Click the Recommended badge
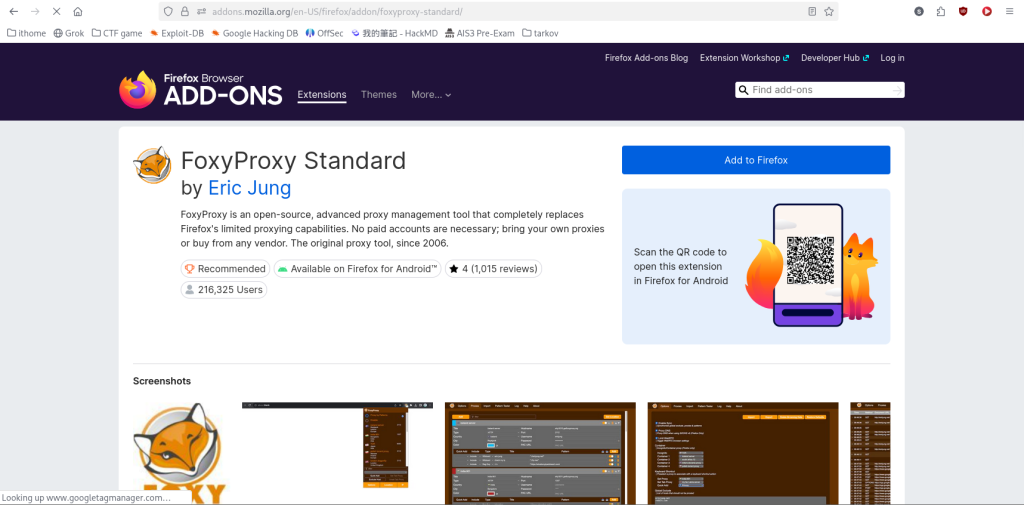Image resolution: width=1024 pixels, height=505 pixels. coord(225,269)
